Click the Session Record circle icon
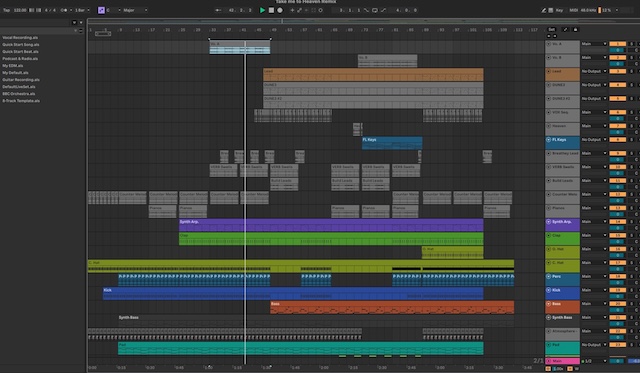The image size is (640, 373). pyautogui.click(x=320, y=10)
